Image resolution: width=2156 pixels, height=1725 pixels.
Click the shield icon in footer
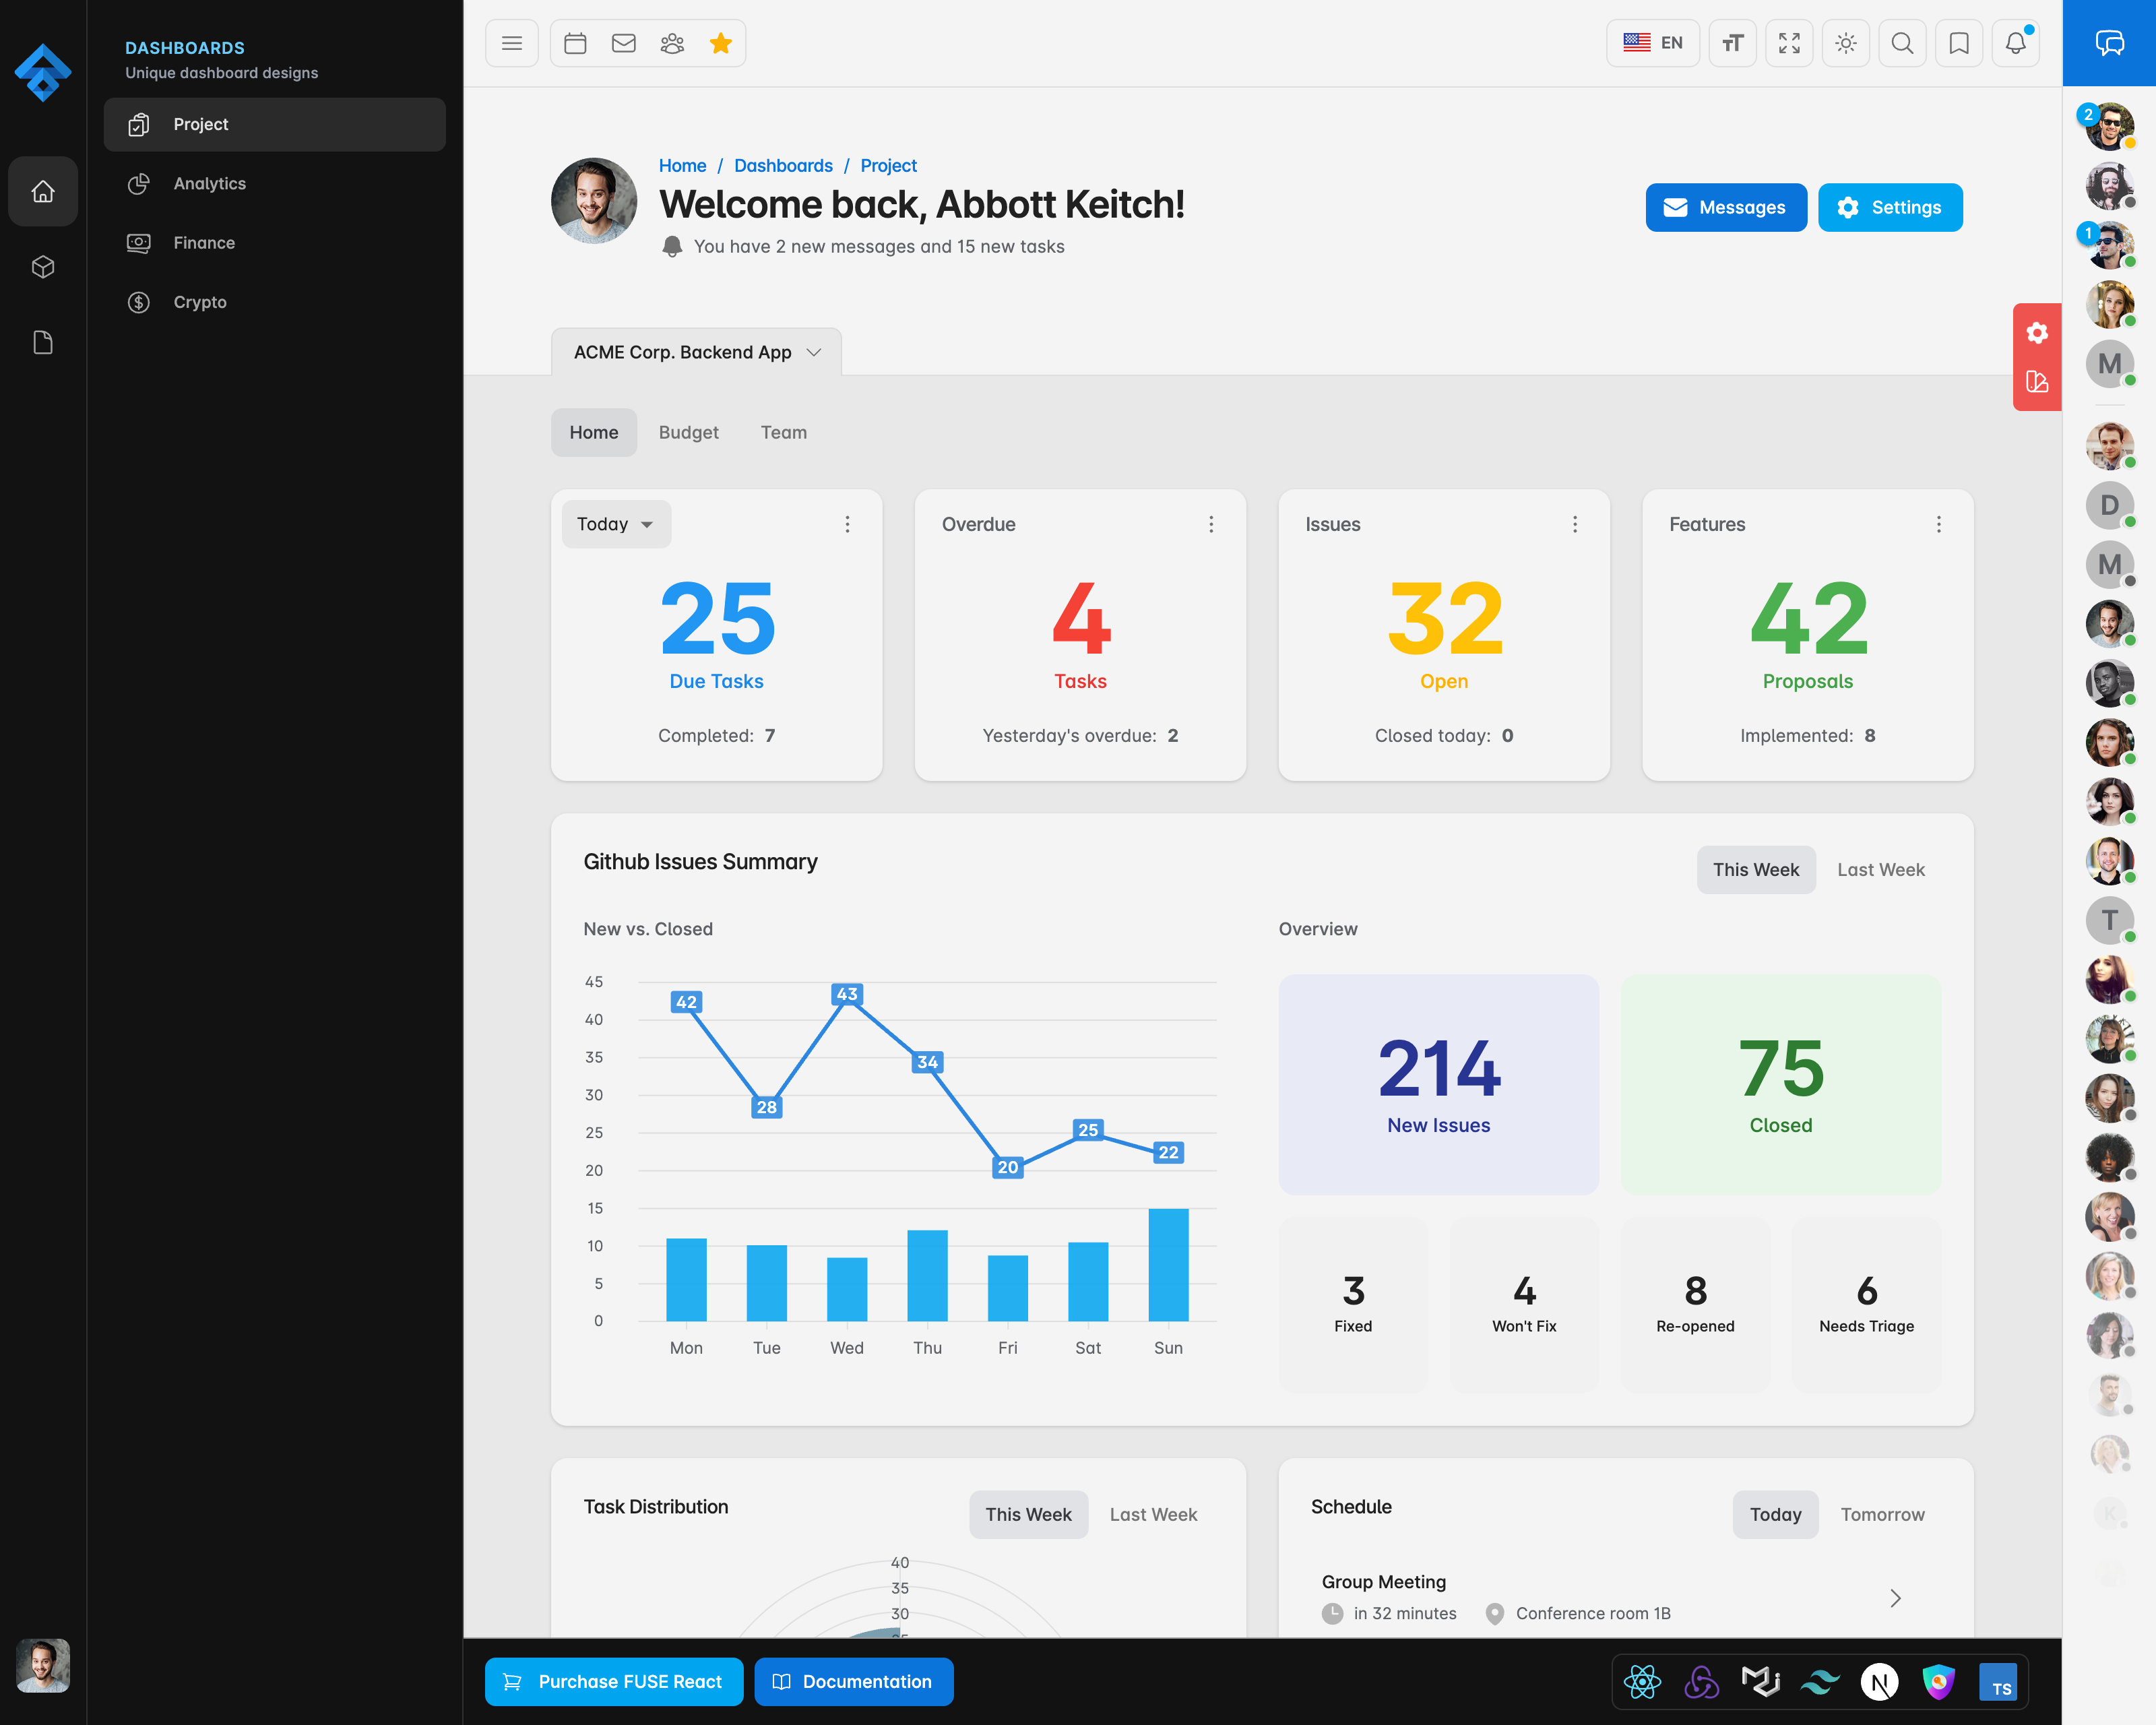pos(1938,1682)
